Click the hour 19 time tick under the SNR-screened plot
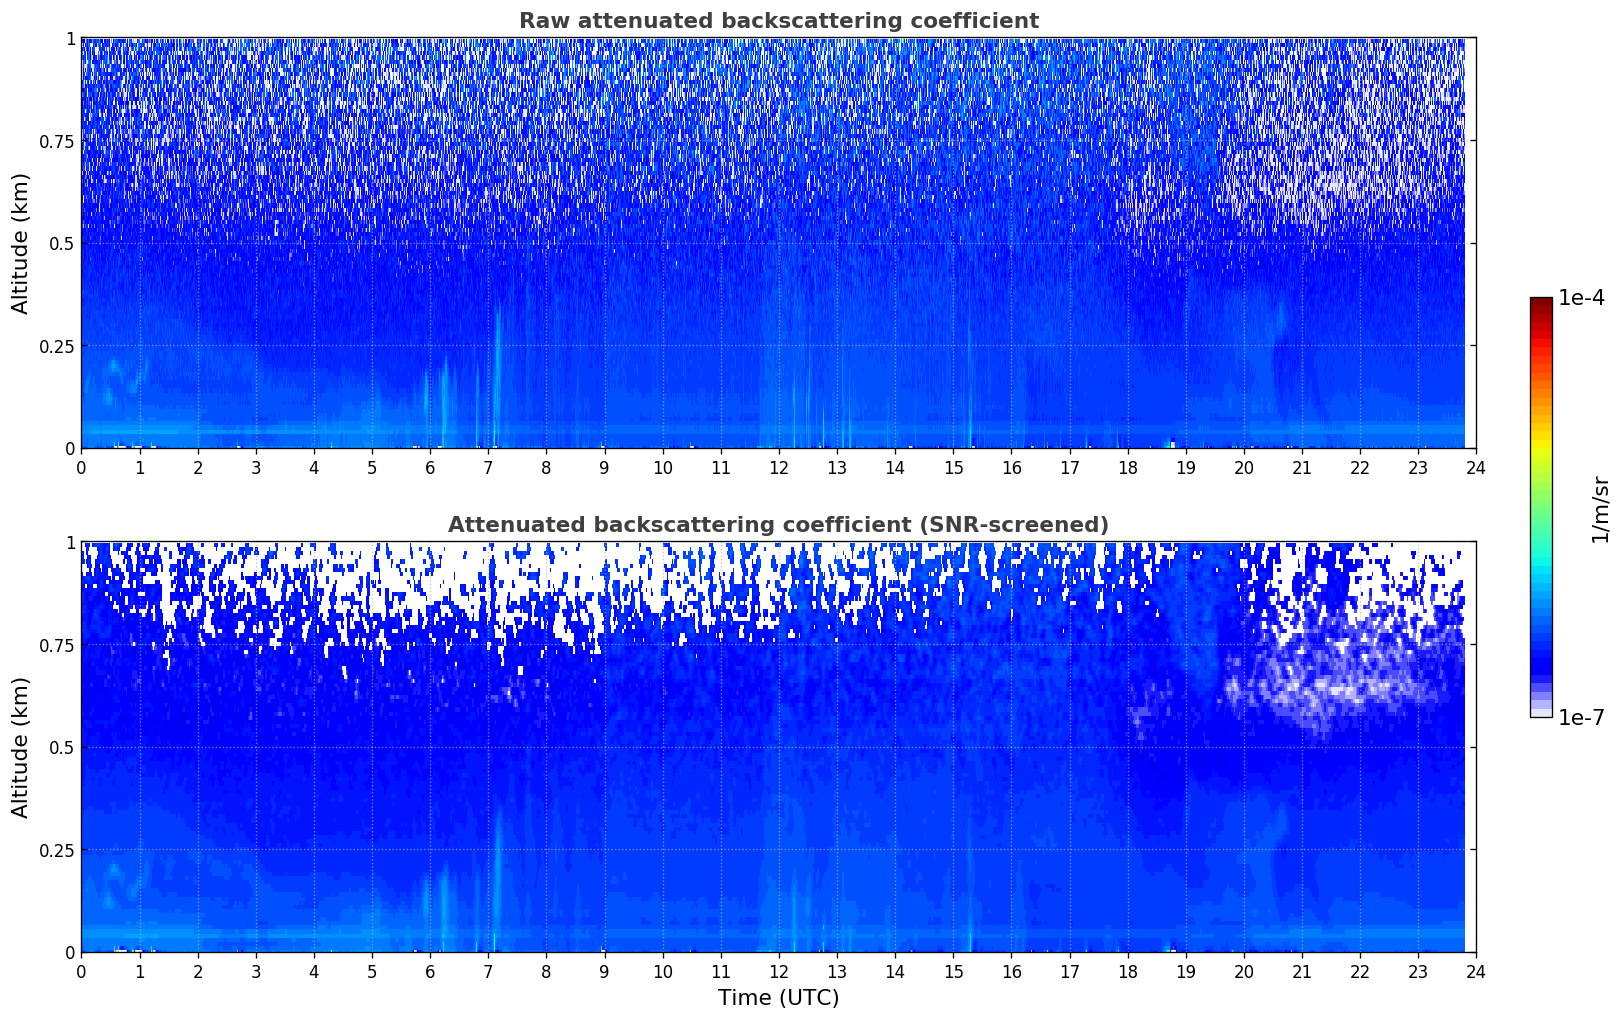This screenshot has width=1621, height=1020. 1186,971
